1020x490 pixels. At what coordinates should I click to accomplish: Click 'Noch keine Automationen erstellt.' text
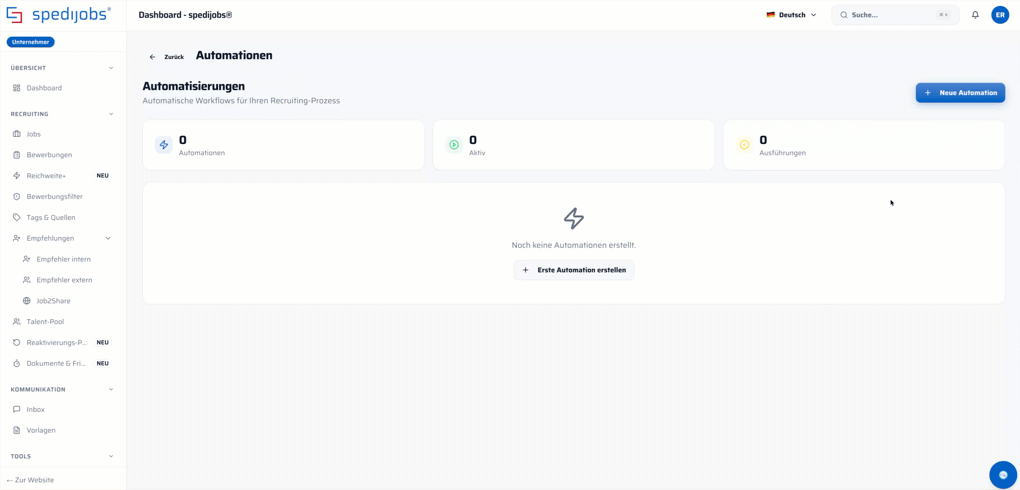click(574, 245)
